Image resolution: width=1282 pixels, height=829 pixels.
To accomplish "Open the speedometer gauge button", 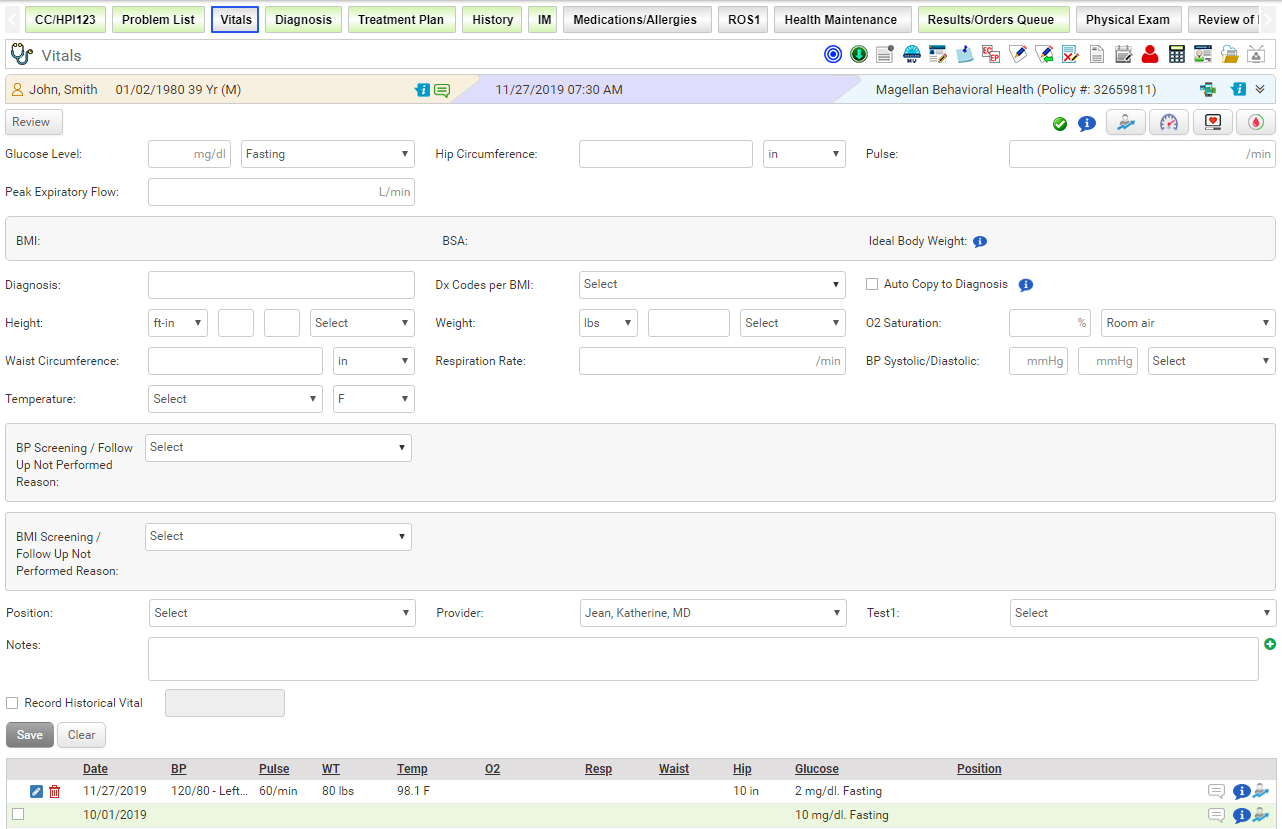I will 1168,122.
